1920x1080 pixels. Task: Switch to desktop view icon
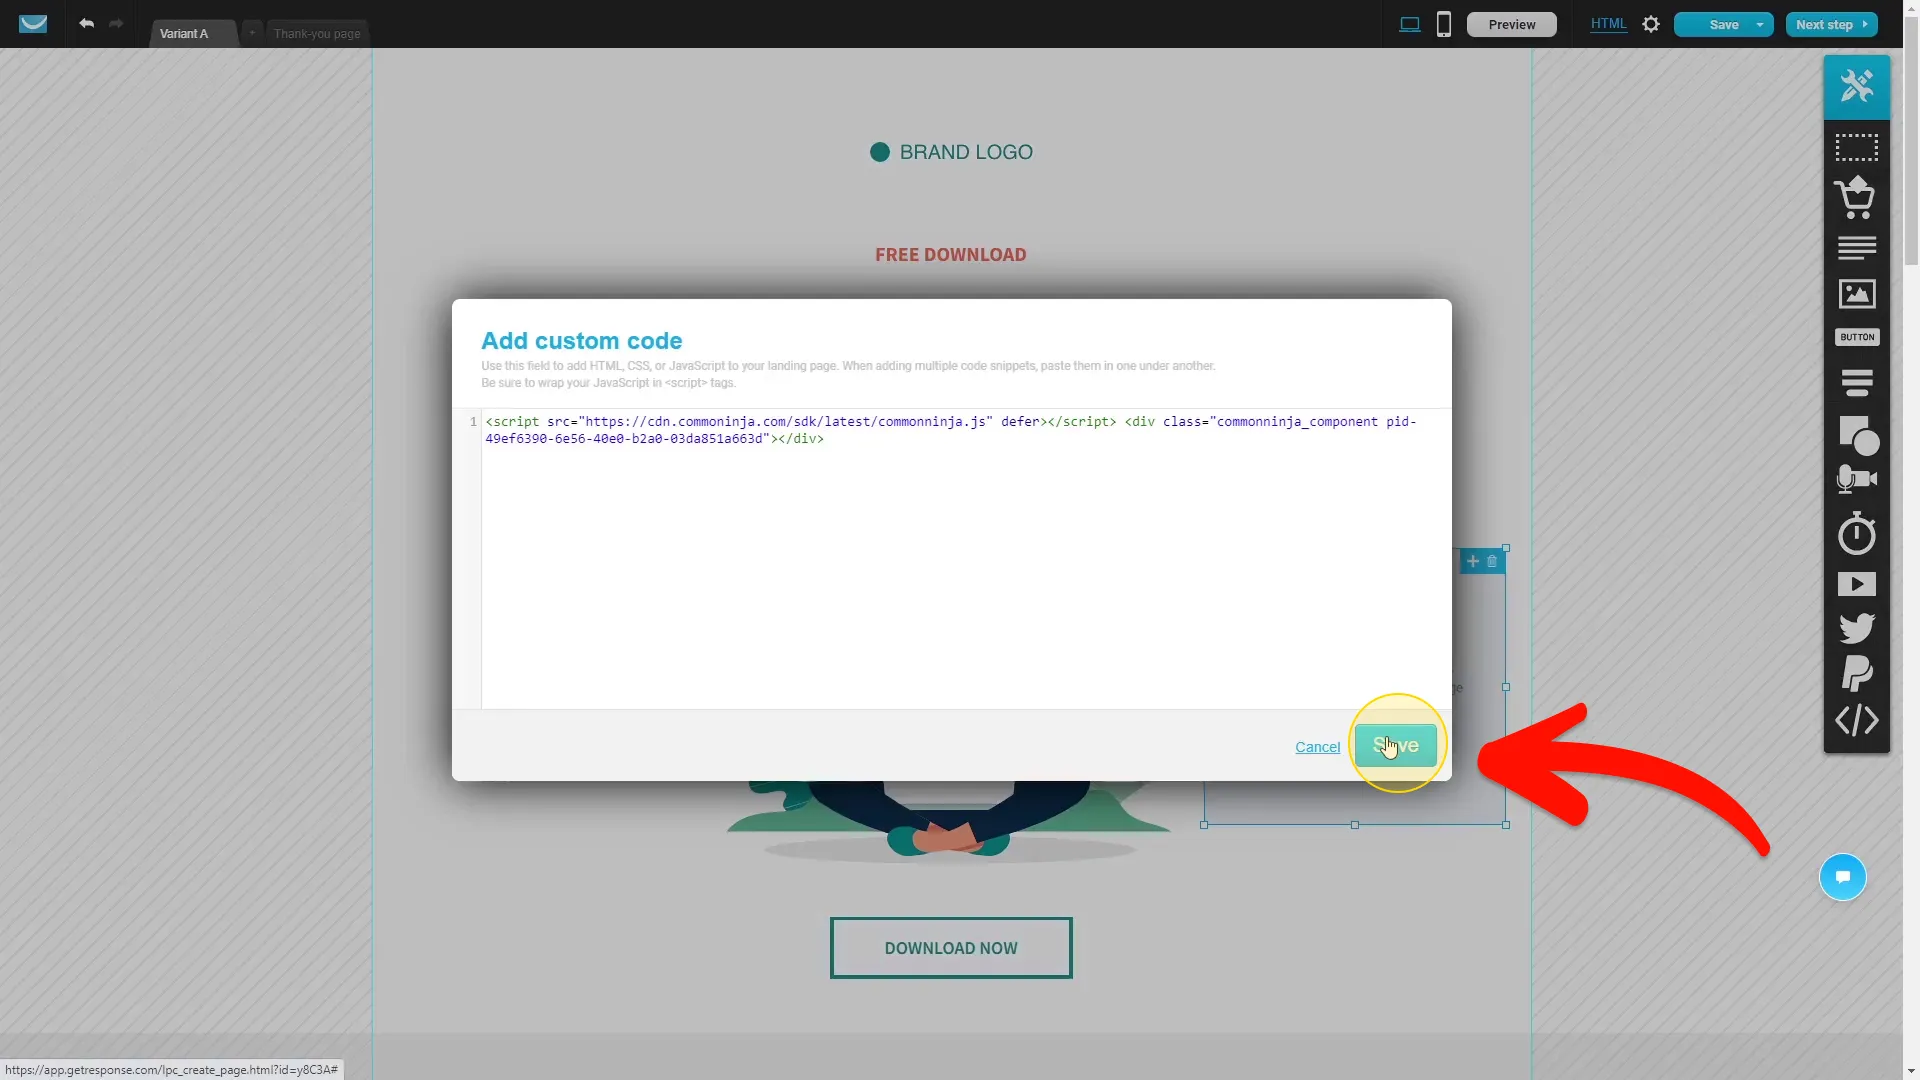(x=1409, y=24)
